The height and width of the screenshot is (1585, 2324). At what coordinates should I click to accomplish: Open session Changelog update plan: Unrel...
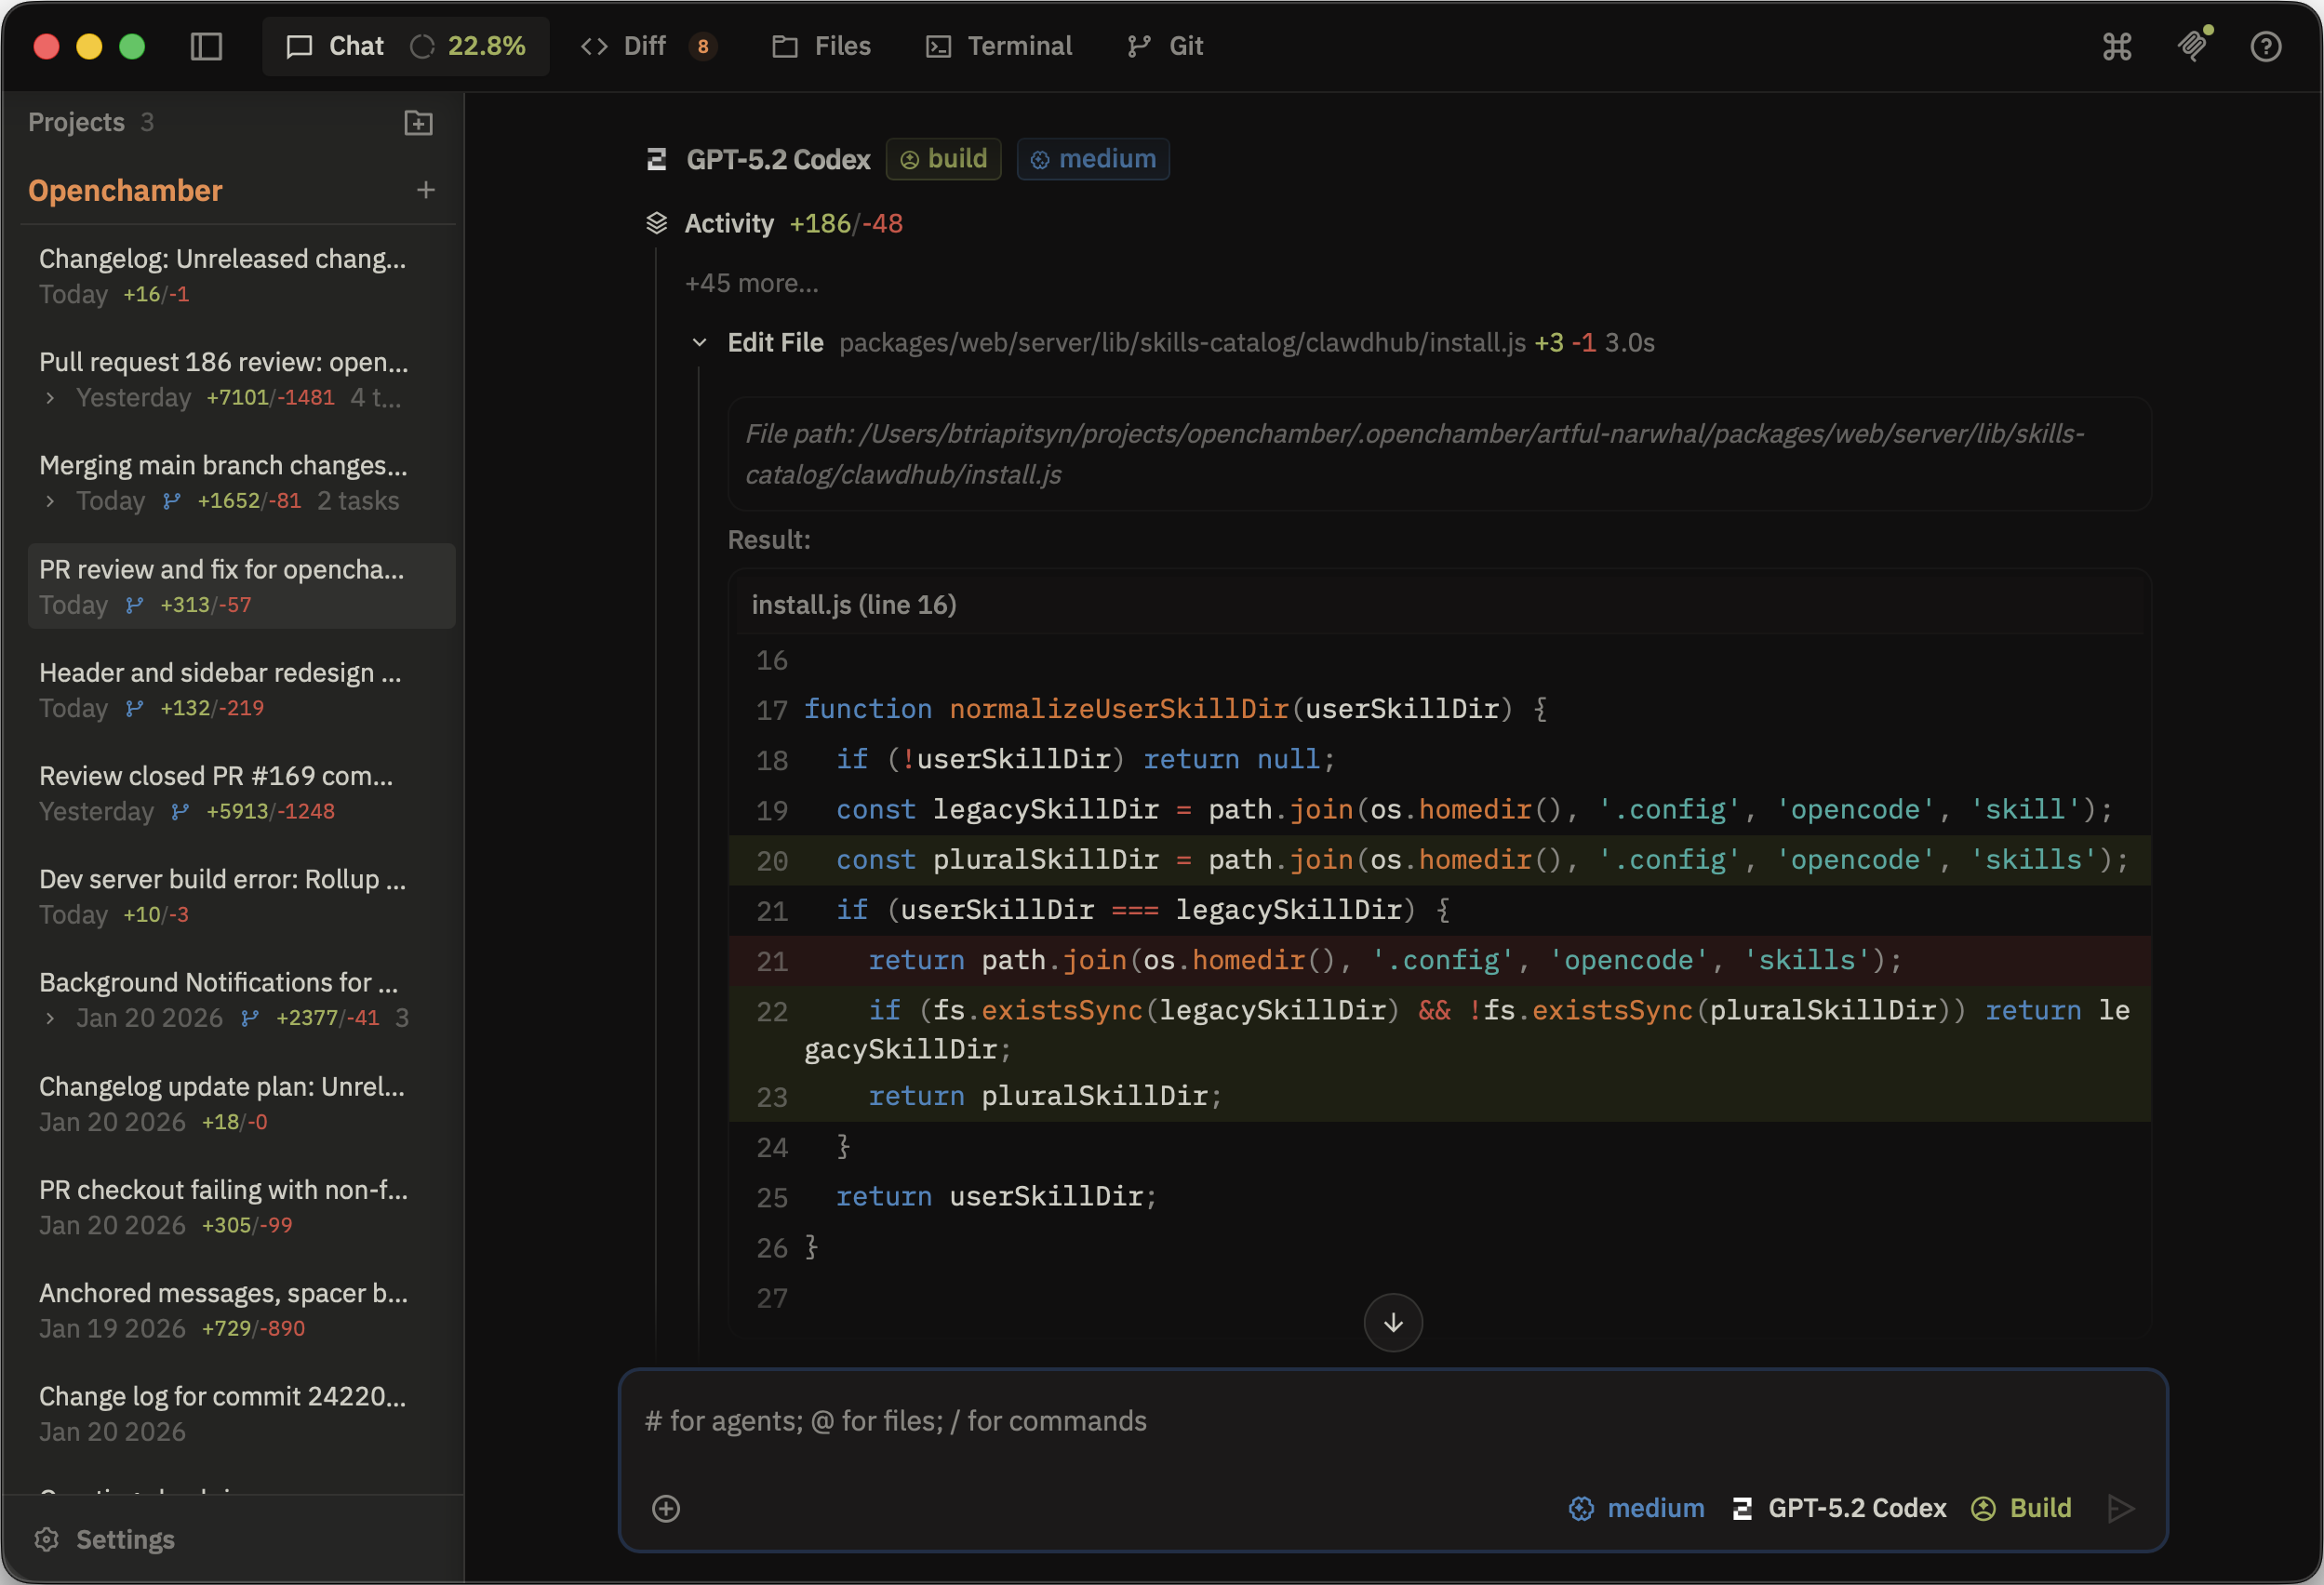pos(241,1103)
